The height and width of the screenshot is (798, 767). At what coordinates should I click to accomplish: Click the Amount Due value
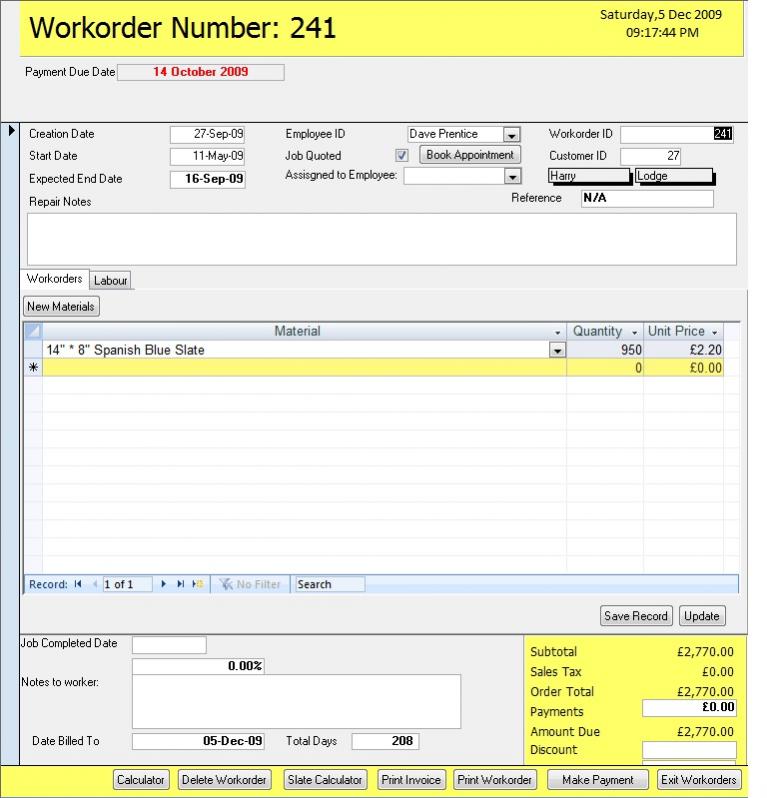tap(705, 732)
